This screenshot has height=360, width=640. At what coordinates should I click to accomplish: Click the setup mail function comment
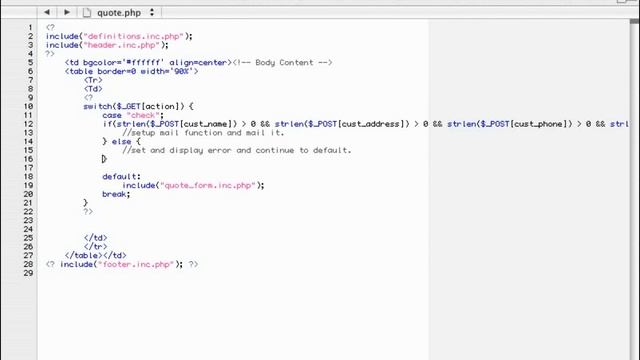pyautogui.click(x=203, y=133)
